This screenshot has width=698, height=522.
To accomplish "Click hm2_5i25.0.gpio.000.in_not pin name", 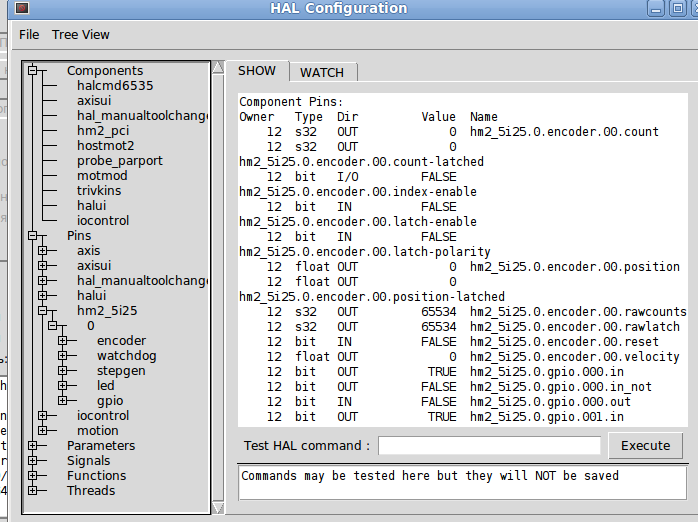I will click(x=561, y=387).
